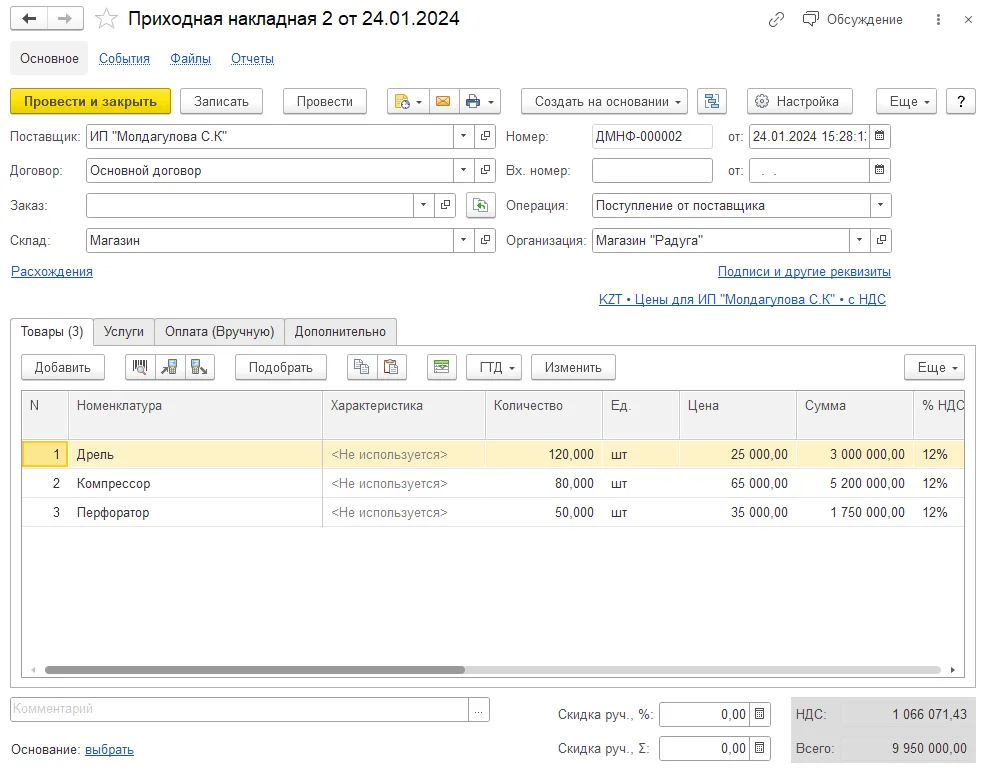Switch to the Файлы tab

[x=191, y=58]
